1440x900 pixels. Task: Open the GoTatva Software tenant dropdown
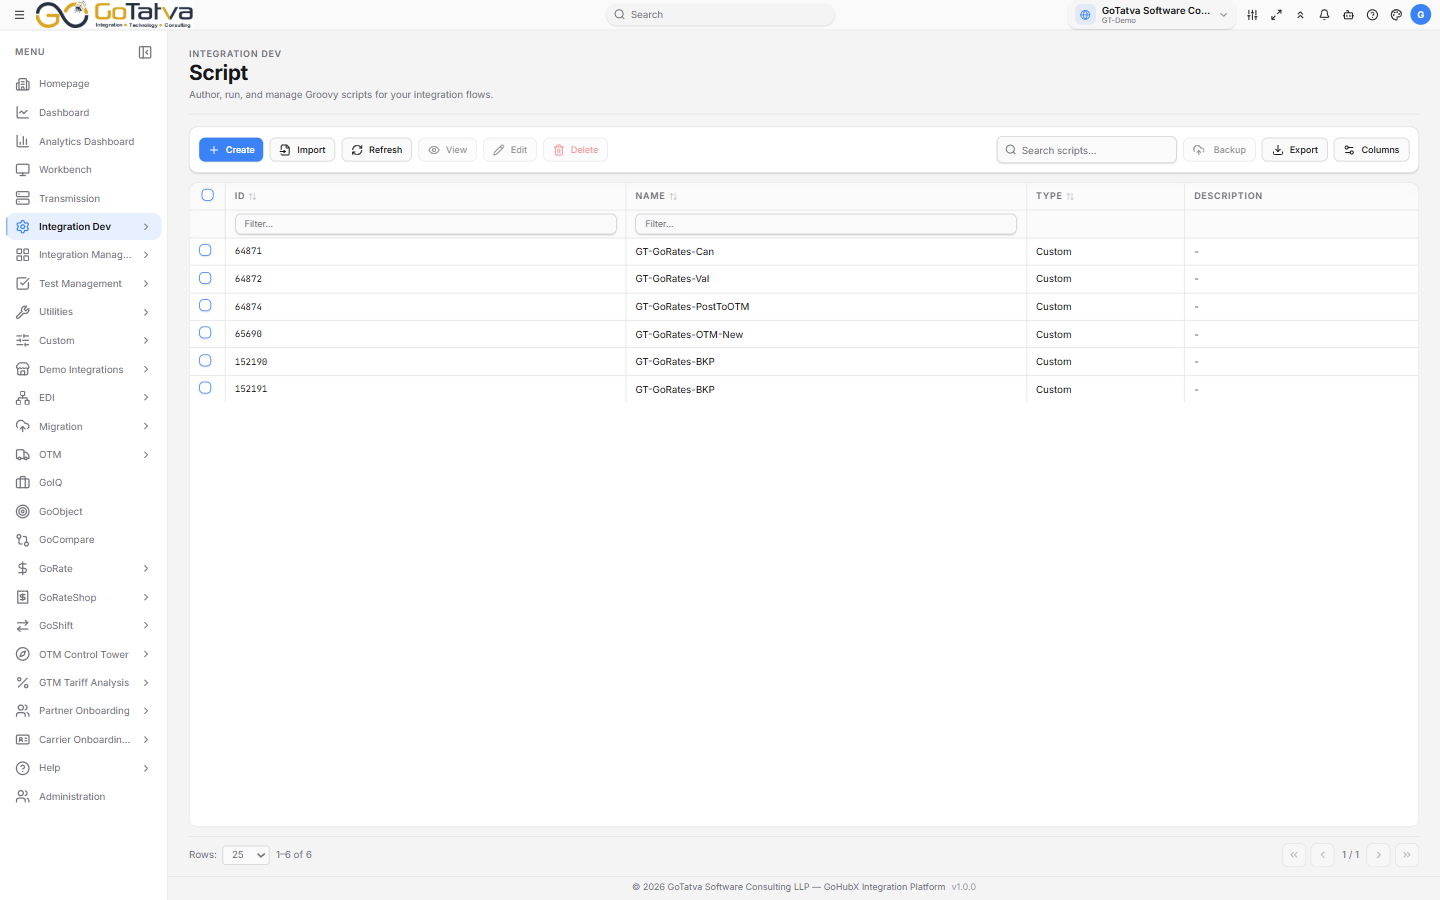tap(1152, 15)
